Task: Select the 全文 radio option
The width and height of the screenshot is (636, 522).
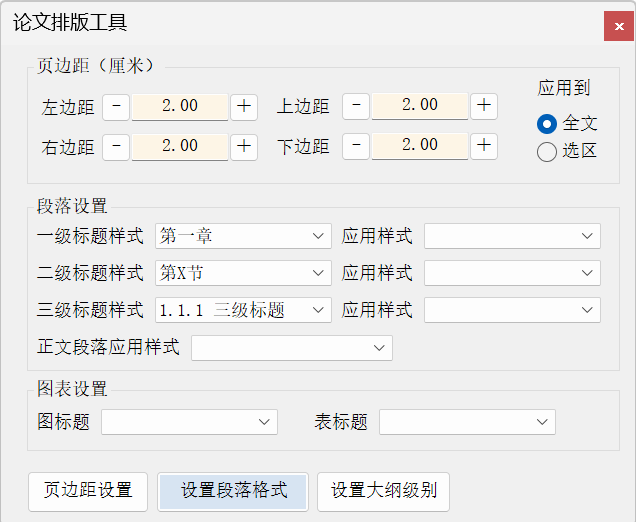Action: 547,124
